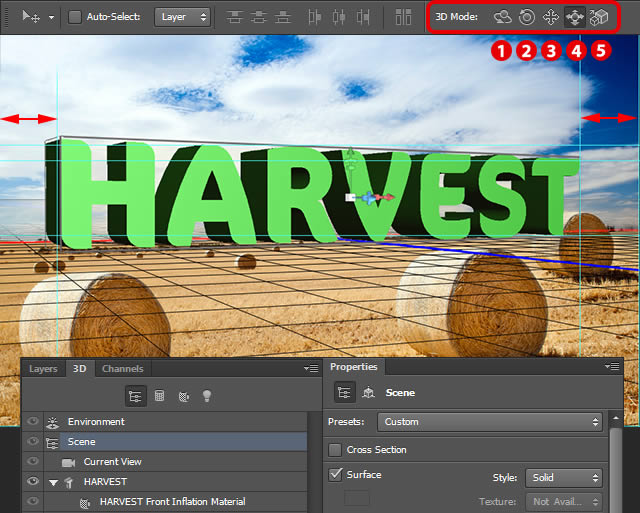Open the Presets Custom dropdown
640x513 pixels.
click(x=490, y=422)
